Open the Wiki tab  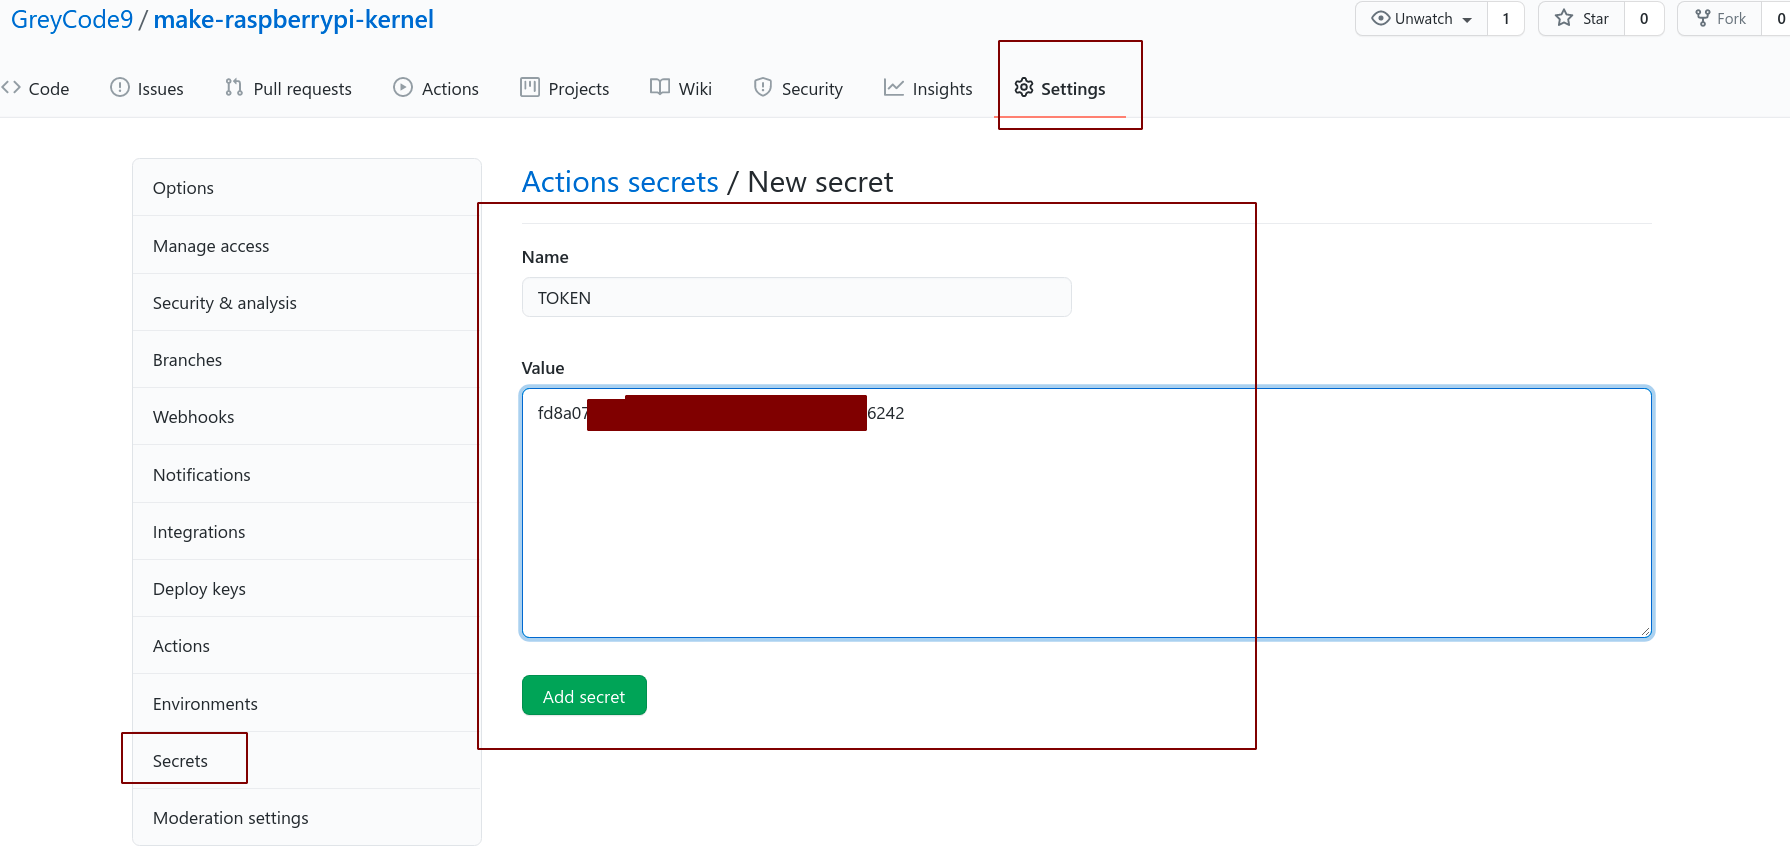(681, 89)
